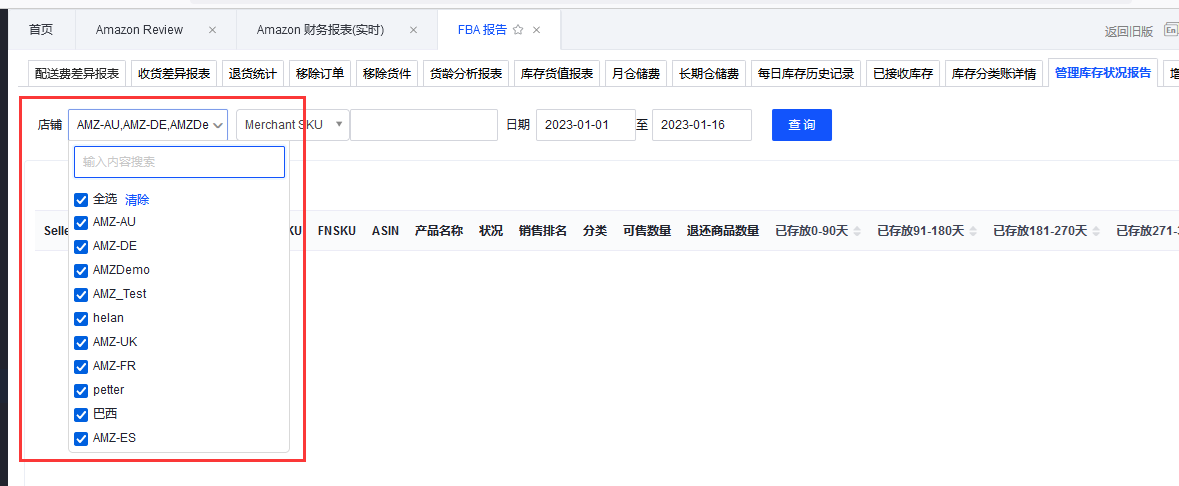Click the blue 查询 button
Screen dimensions: 1179x486
pyautogui.click(x=802, y=125)
